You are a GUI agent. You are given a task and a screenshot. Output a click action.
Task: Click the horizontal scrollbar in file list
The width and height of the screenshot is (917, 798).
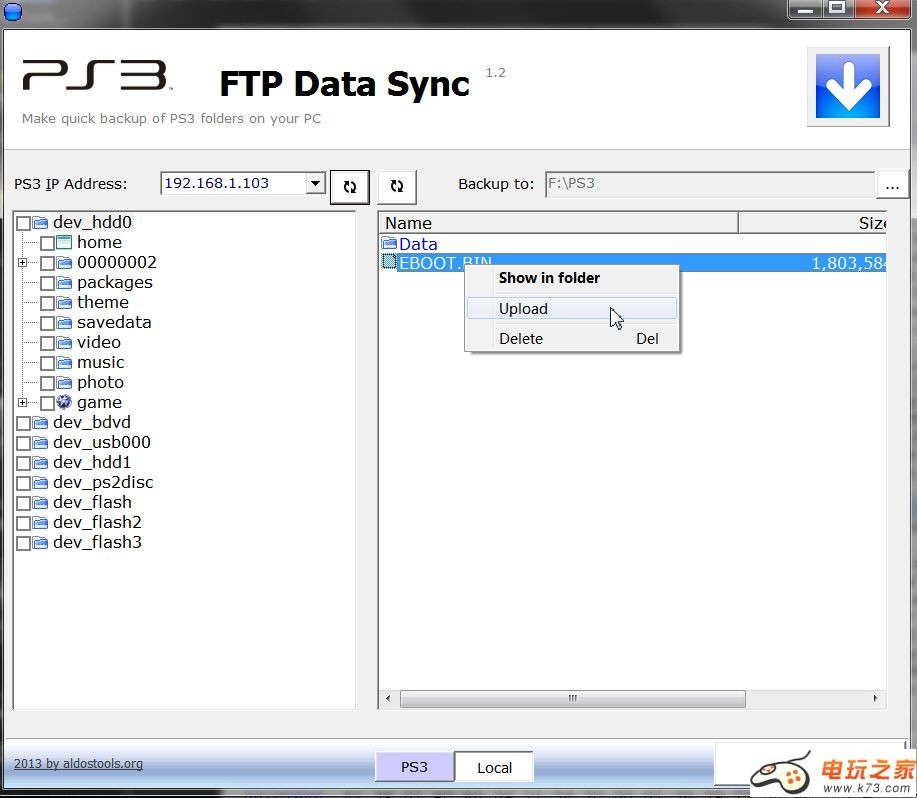pyautogui.click(x=573, y=698)
